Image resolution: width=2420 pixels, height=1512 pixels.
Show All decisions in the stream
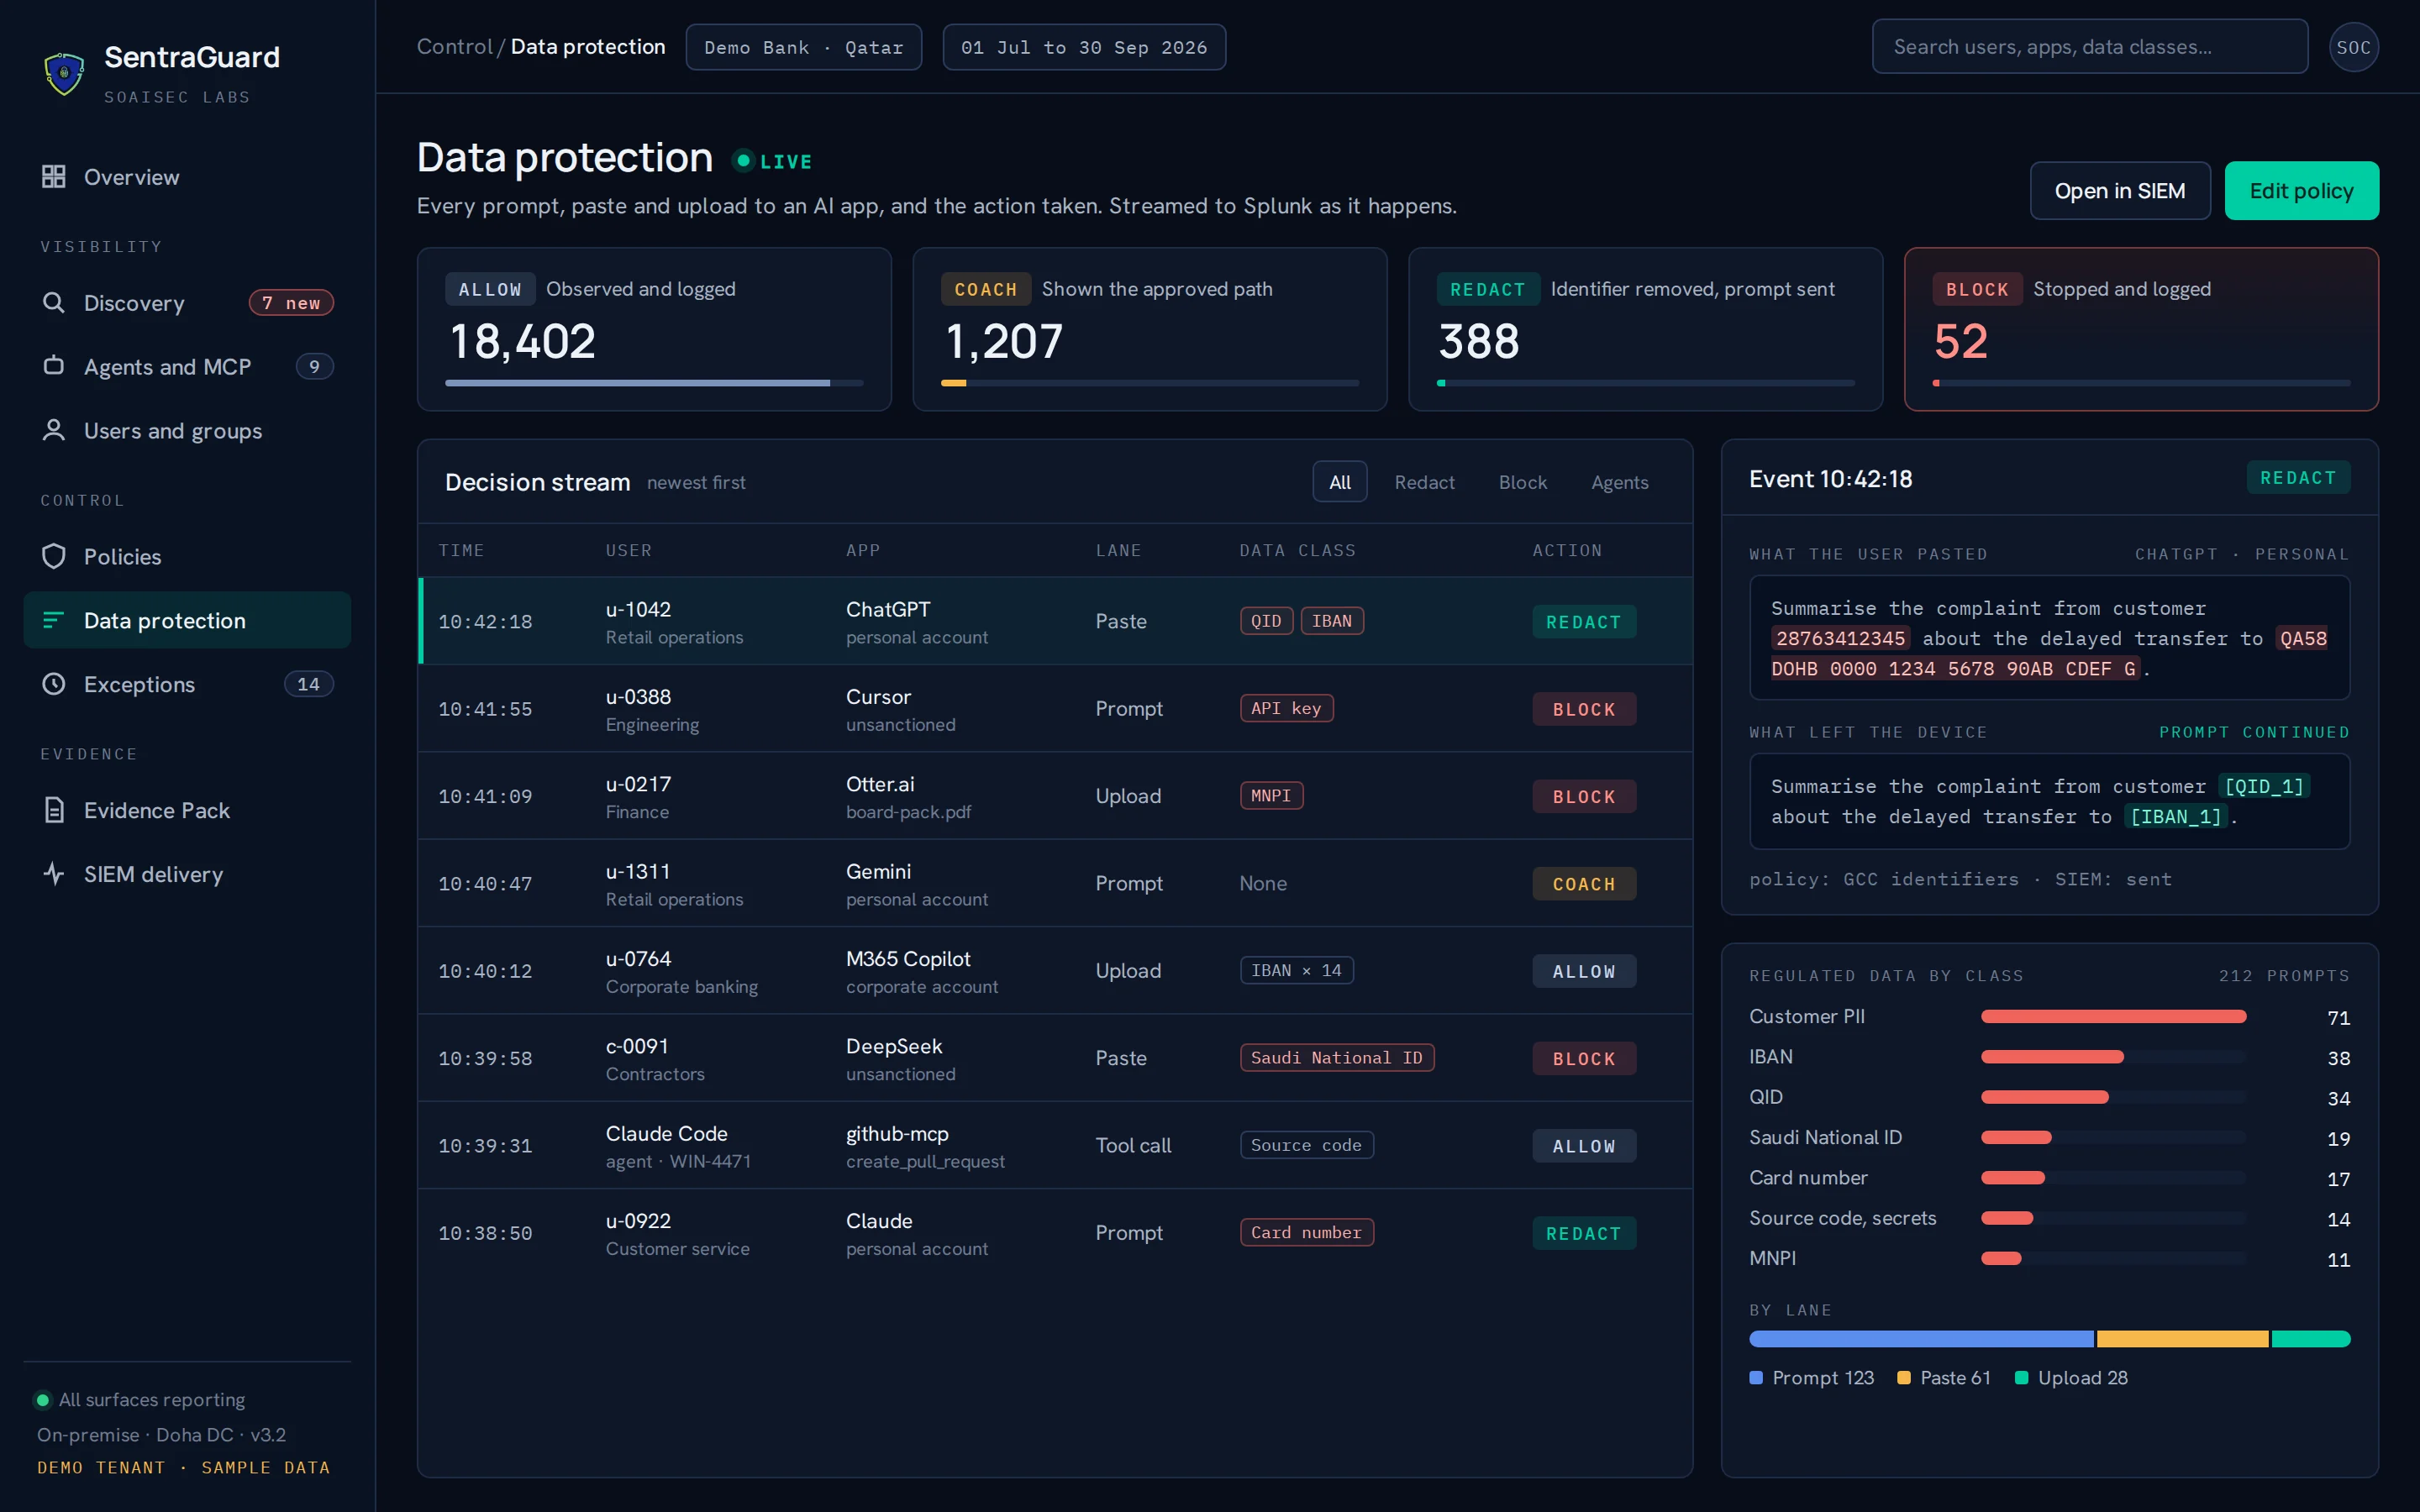1339,482
